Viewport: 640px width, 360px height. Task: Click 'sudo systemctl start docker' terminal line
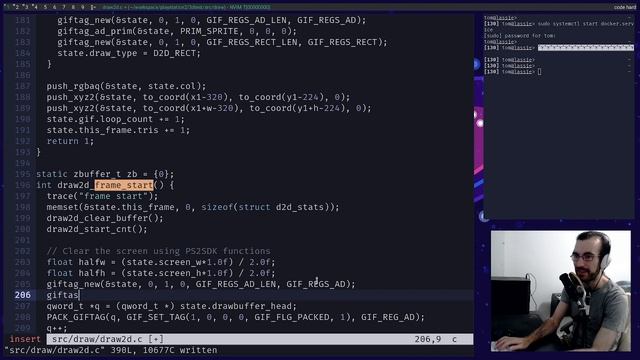click(559, 24)
